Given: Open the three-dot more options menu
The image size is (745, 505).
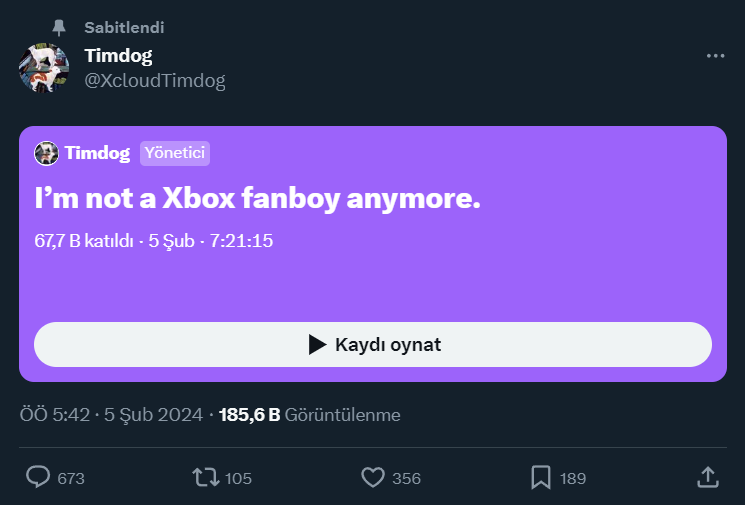Looking at the screenshot, I should (715, 56).
